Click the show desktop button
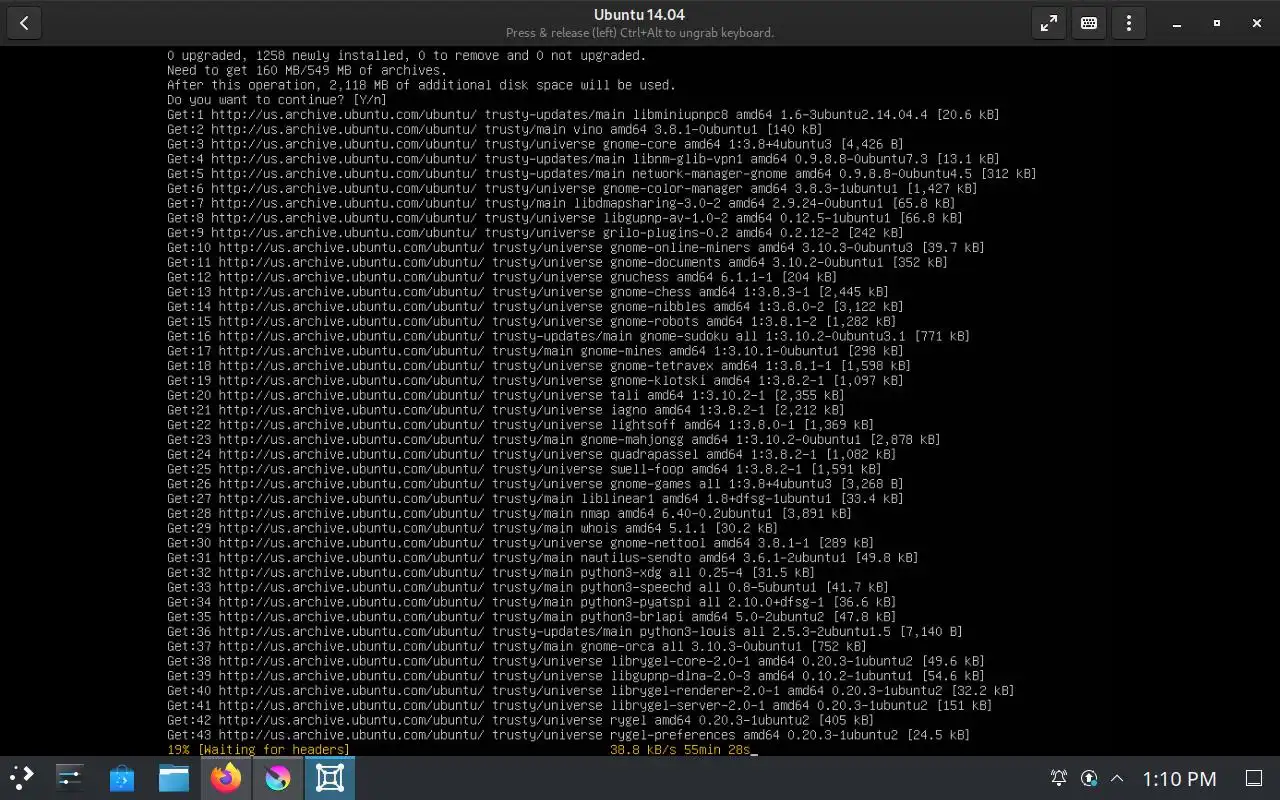 click(1253, 778)
